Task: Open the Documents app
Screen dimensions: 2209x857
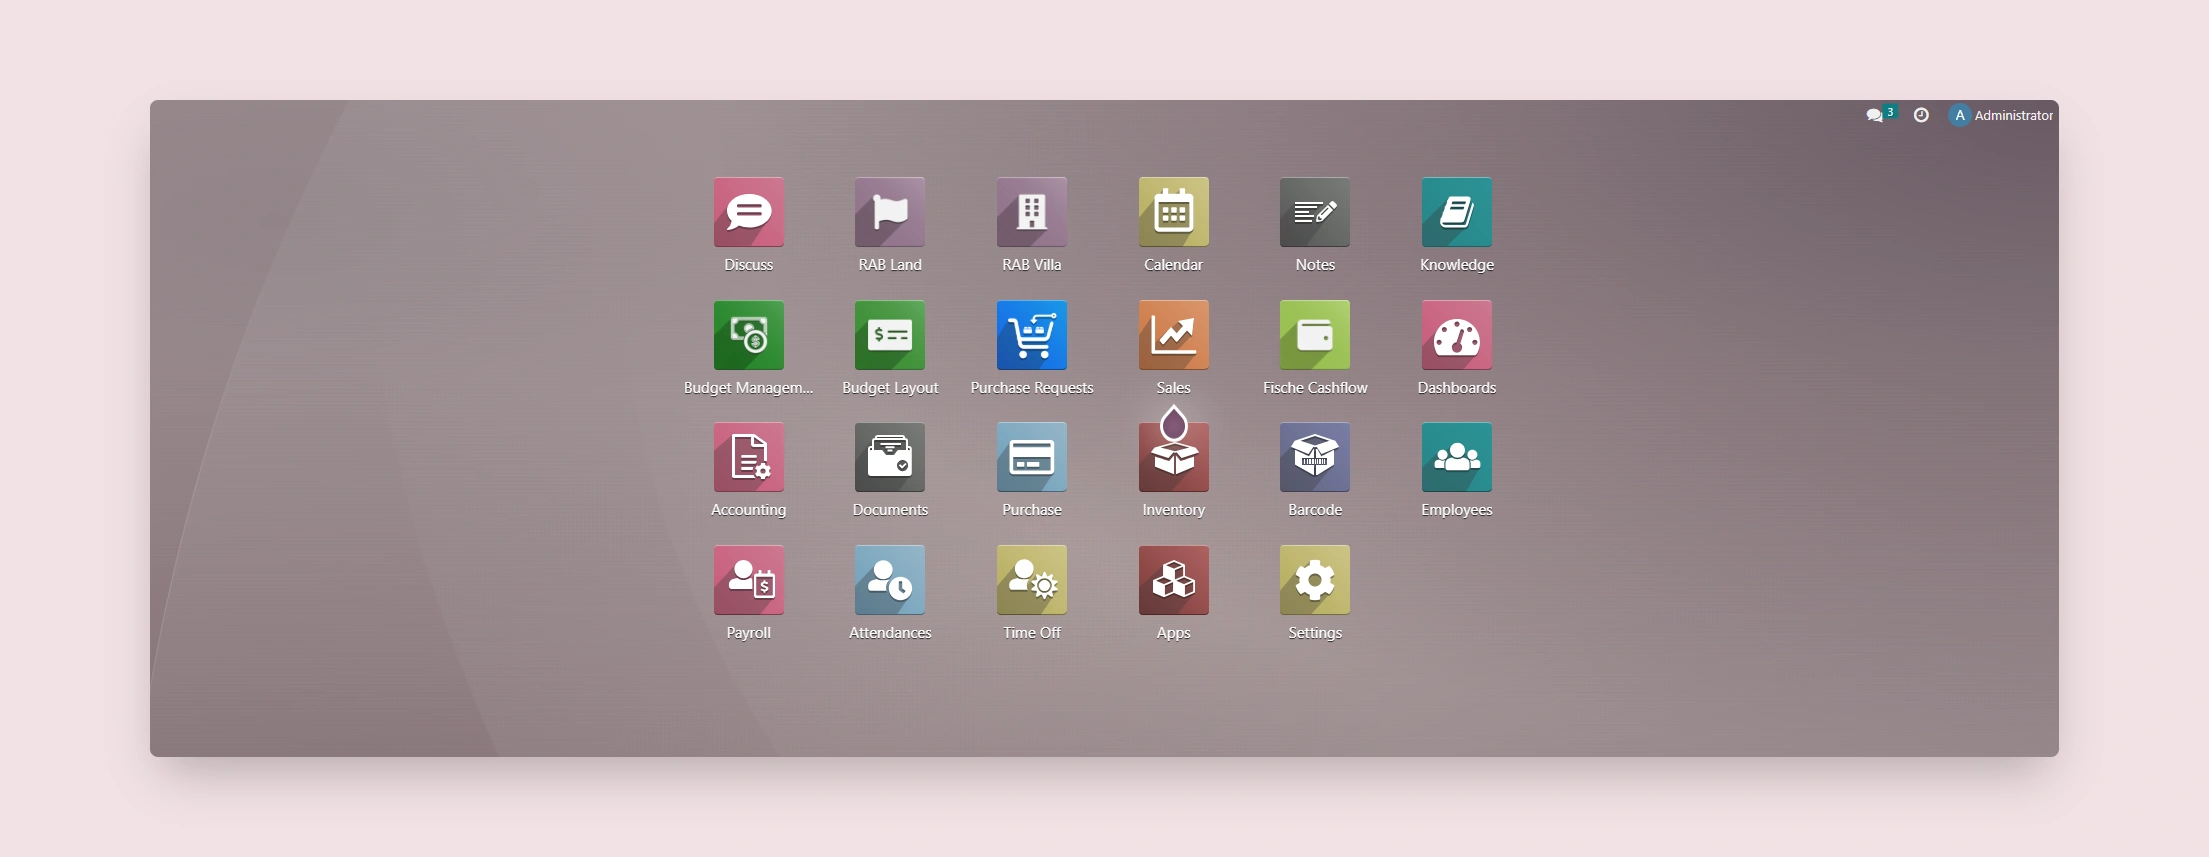Action: click(889, 457)
